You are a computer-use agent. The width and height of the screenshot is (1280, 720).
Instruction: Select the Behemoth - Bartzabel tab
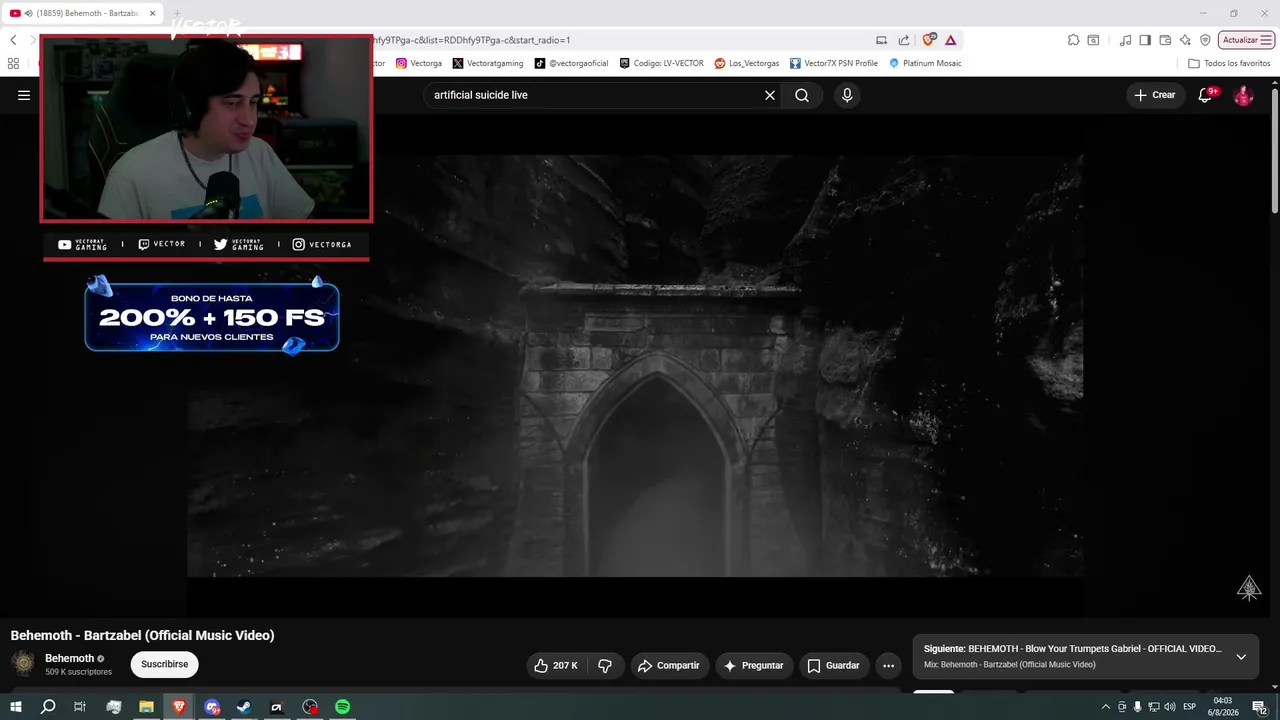(84, 13)
